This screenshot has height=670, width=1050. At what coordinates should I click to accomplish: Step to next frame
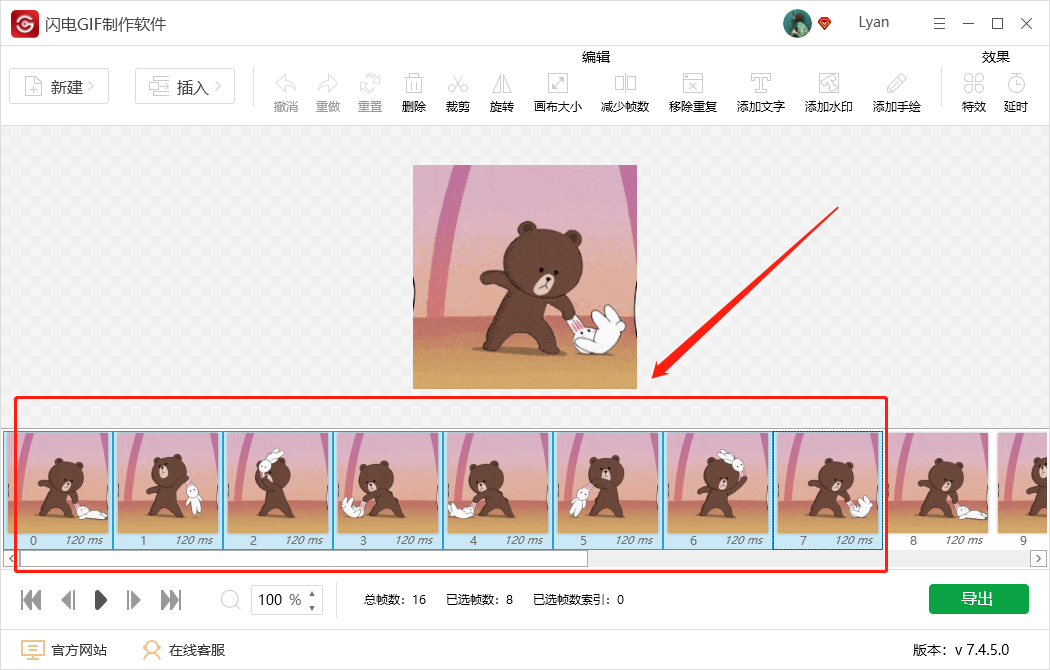point(133,600)
